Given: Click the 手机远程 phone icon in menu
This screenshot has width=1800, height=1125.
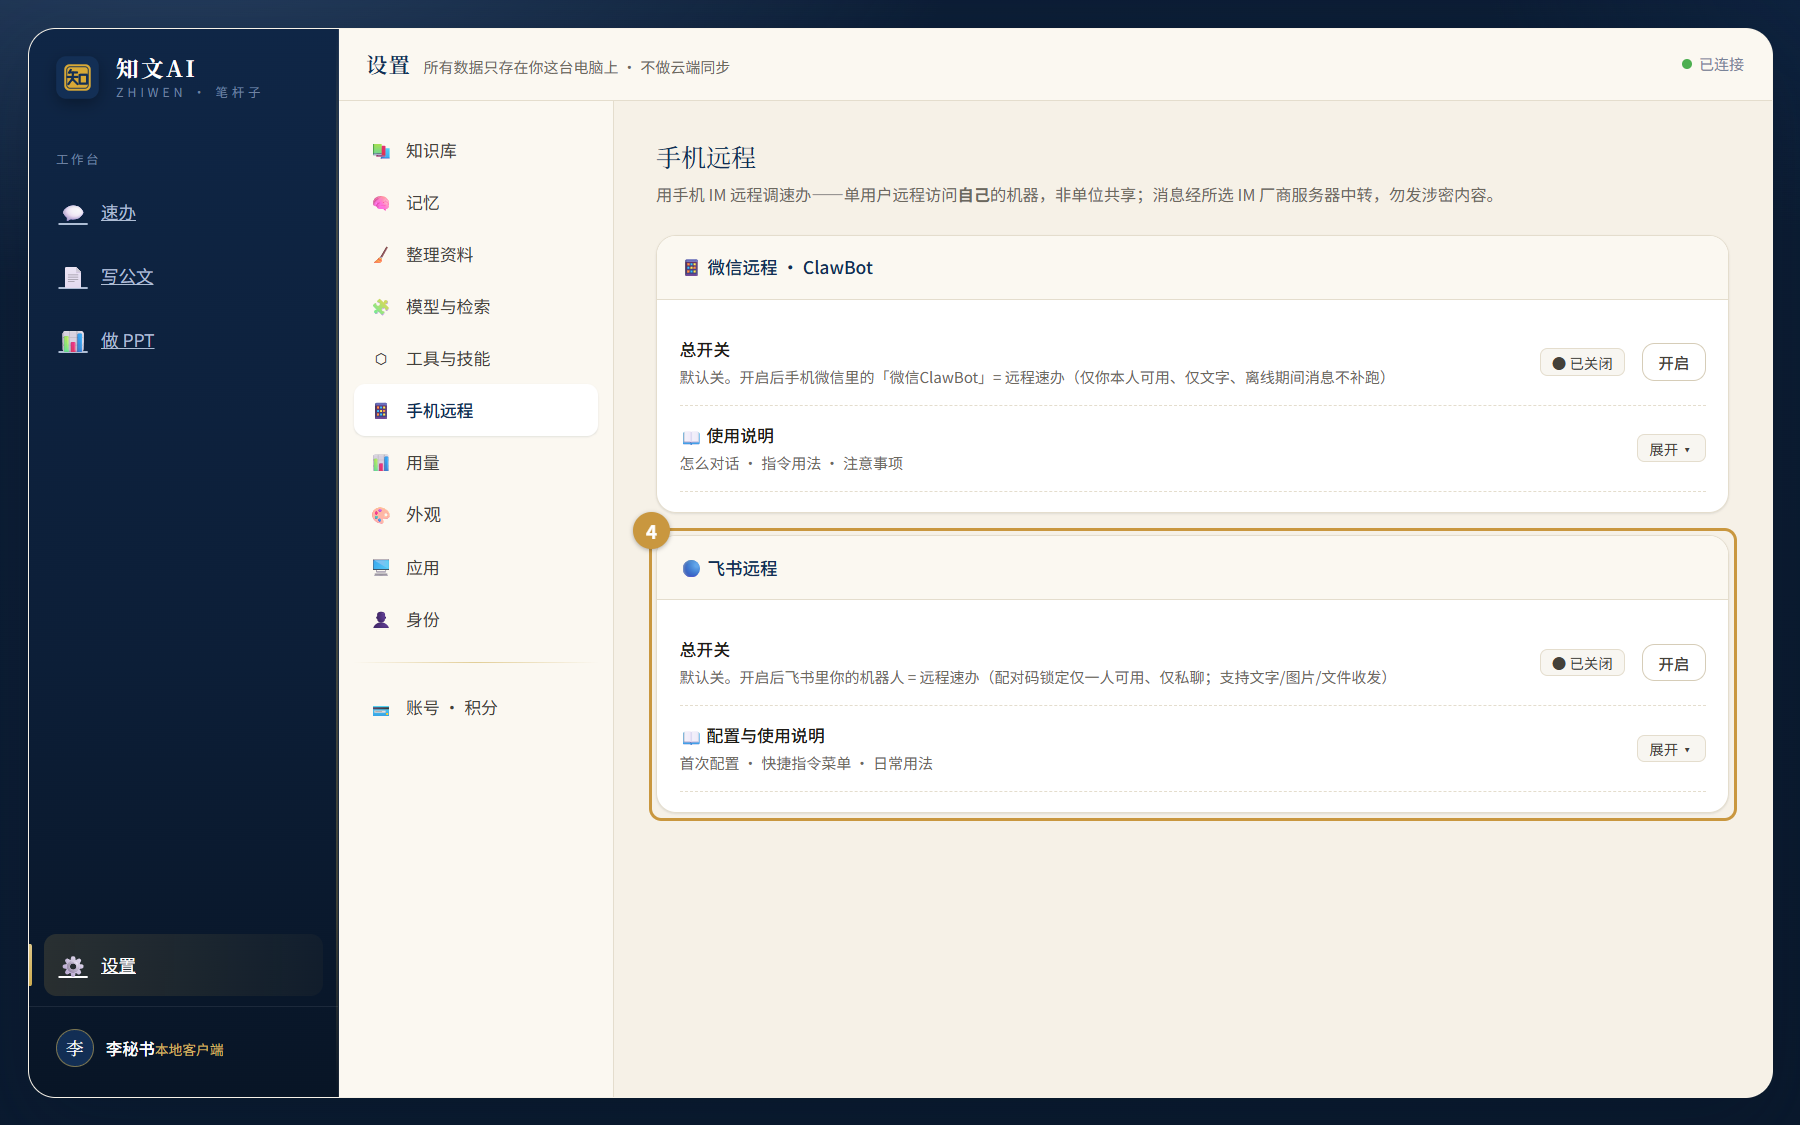Looking at the screenshot, I should [x=381, y=411].
